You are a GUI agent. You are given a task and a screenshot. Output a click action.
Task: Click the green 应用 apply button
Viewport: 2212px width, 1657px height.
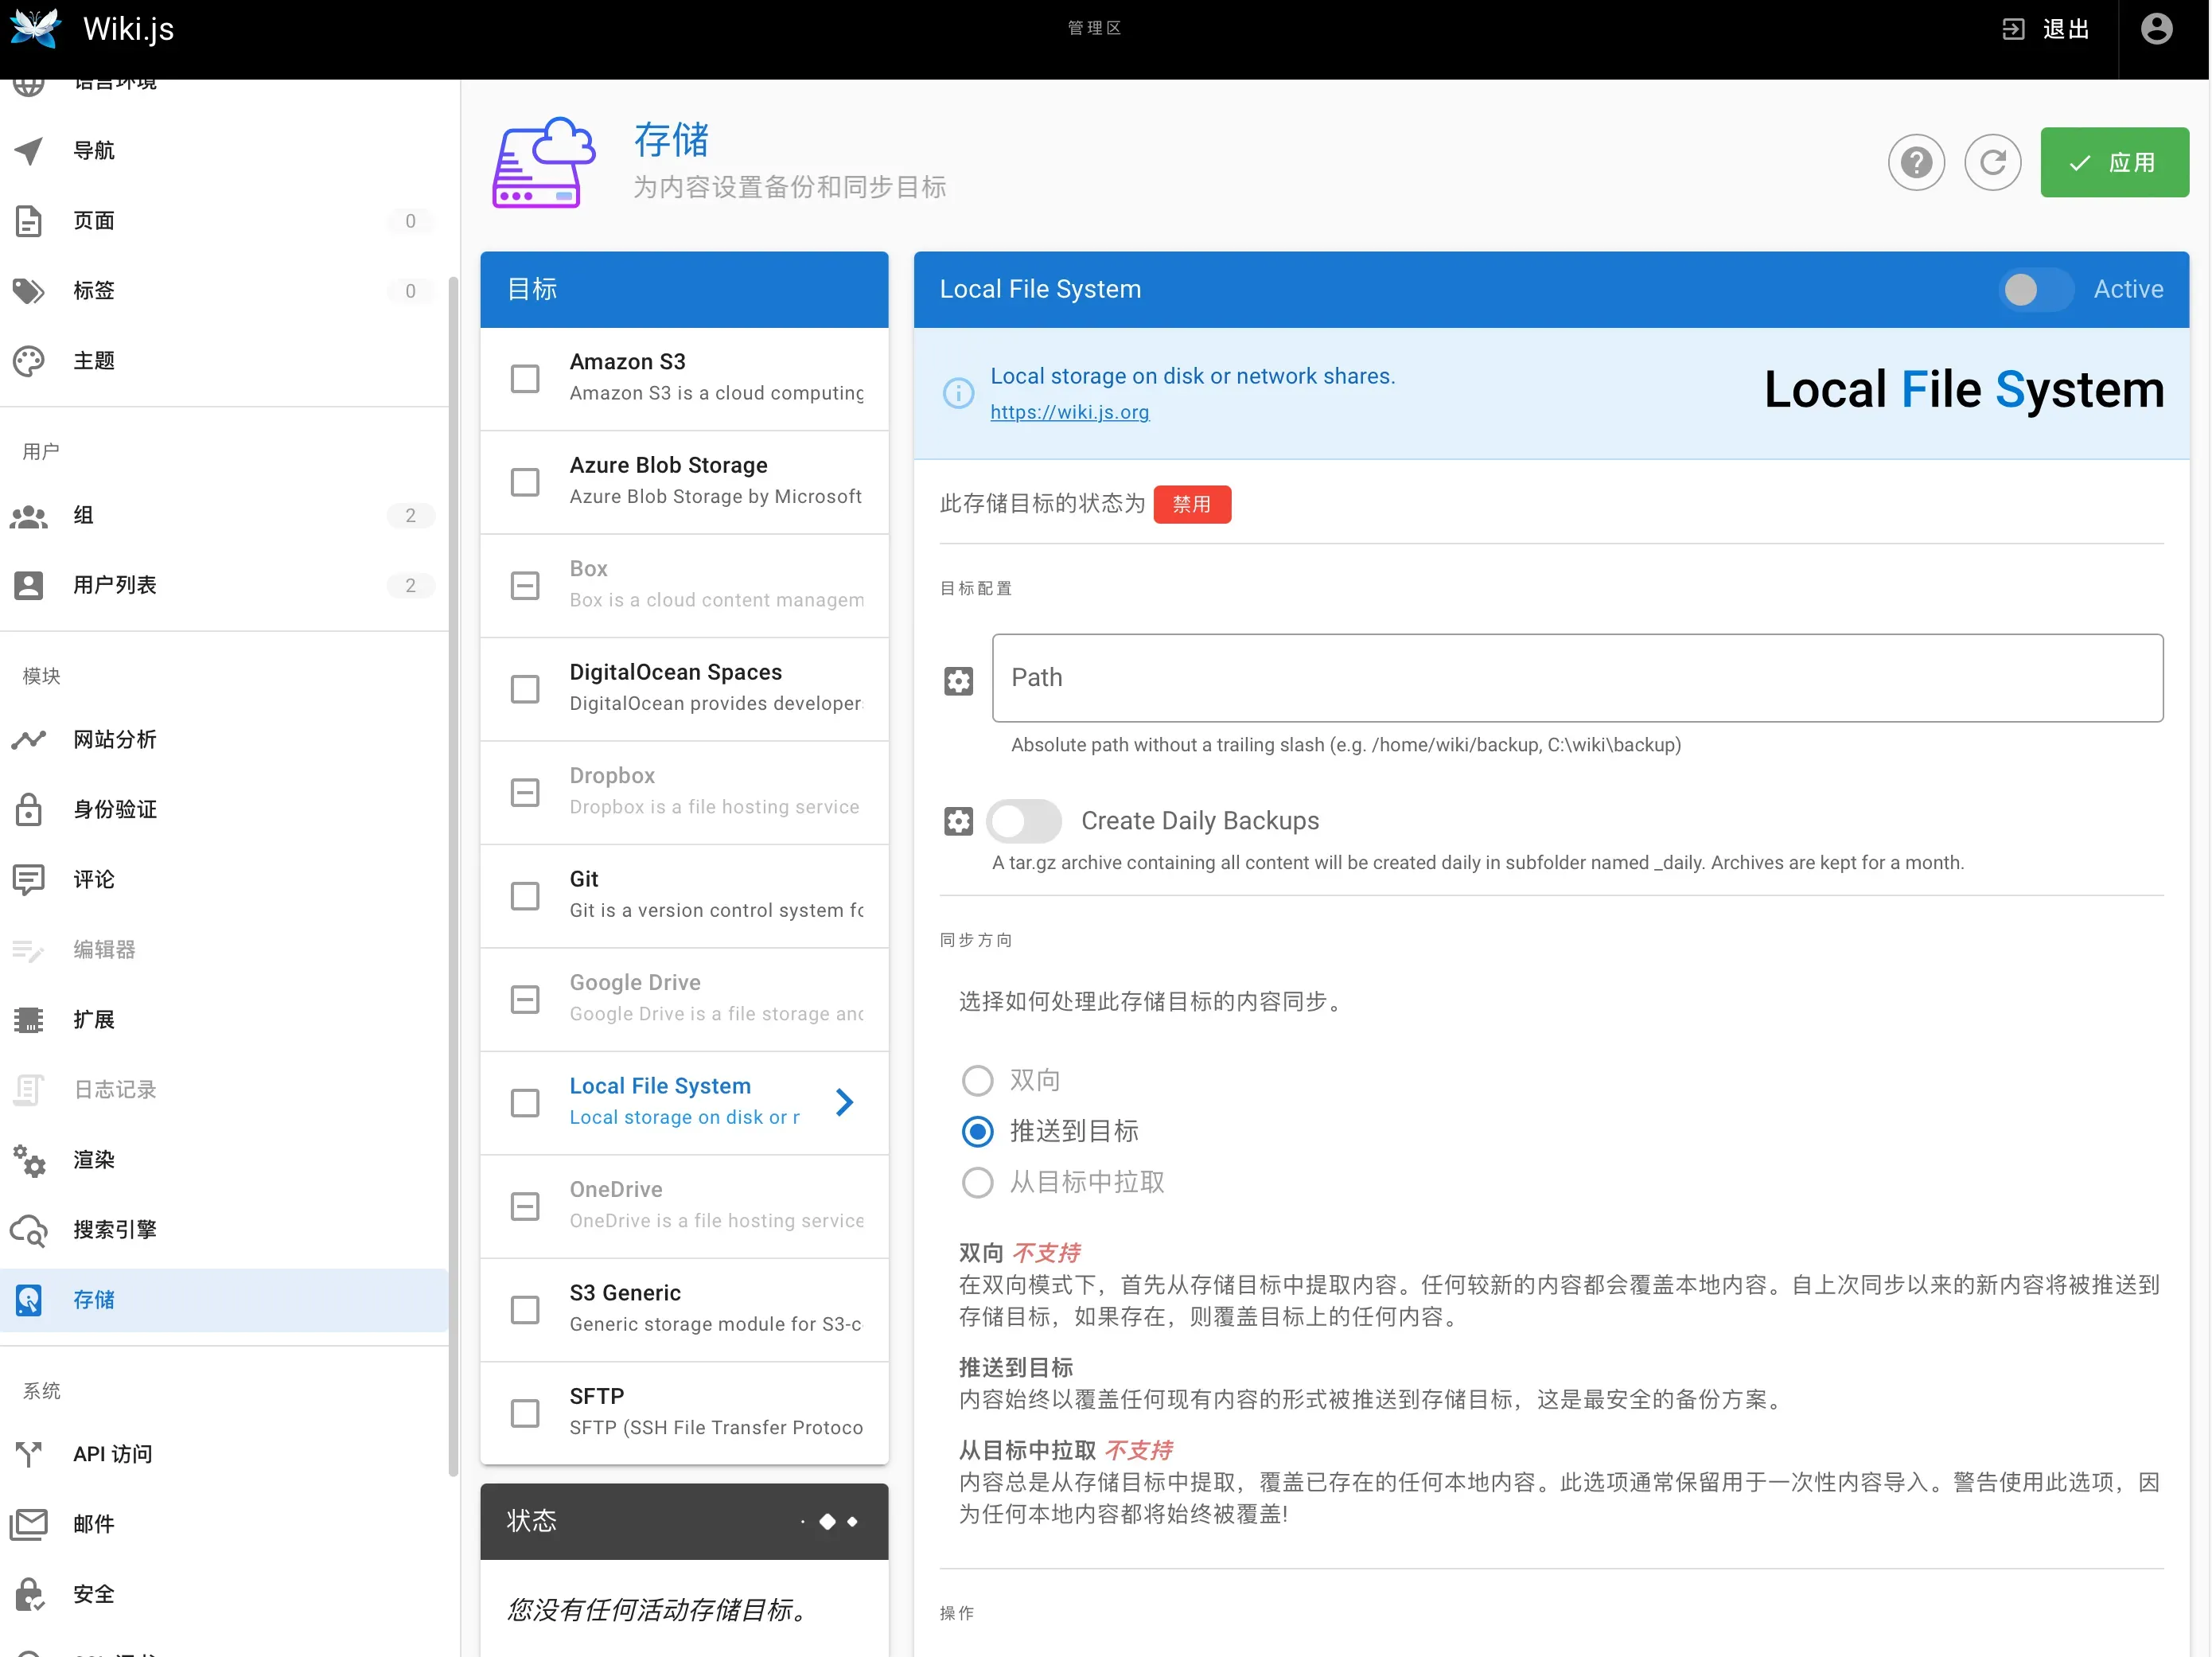(x=2114, y=162)
